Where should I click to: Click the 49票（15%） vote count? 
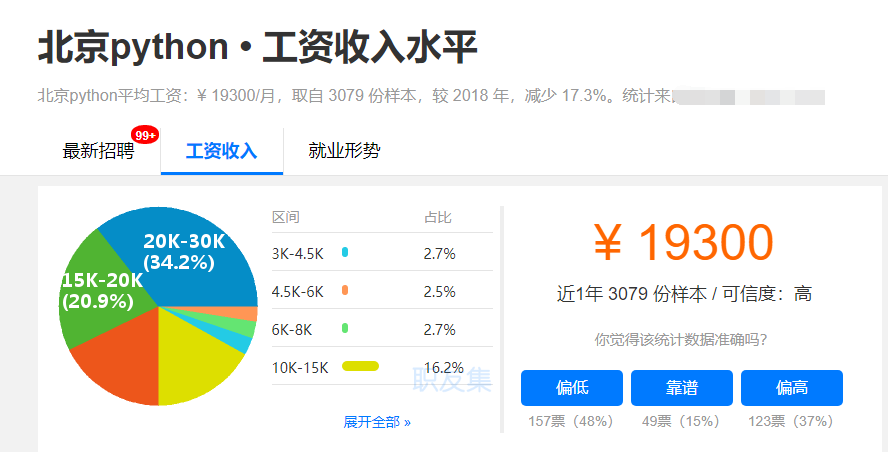pos(681,421)
